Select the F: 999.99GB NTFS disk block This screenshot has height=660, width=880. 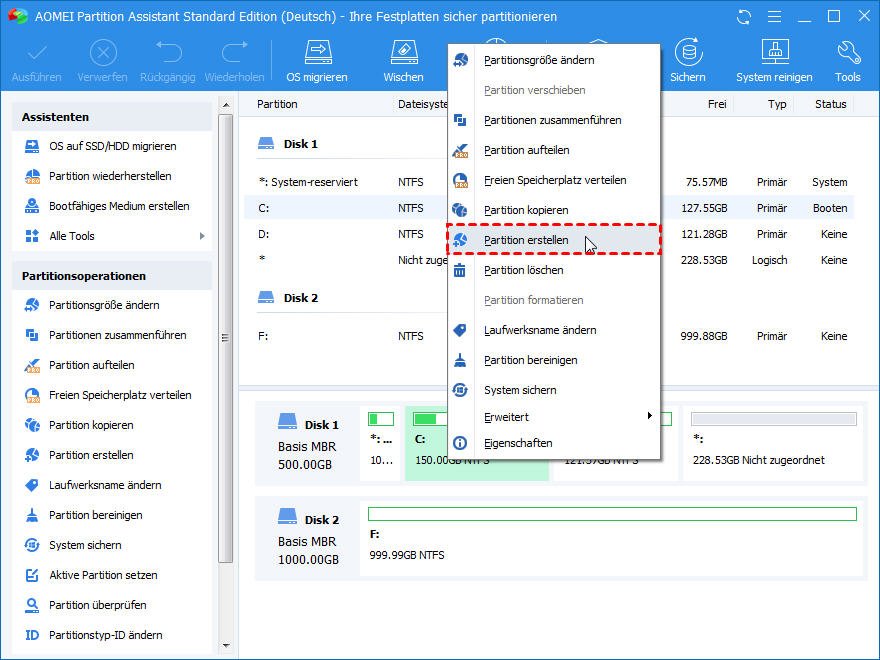pos(612,538)
